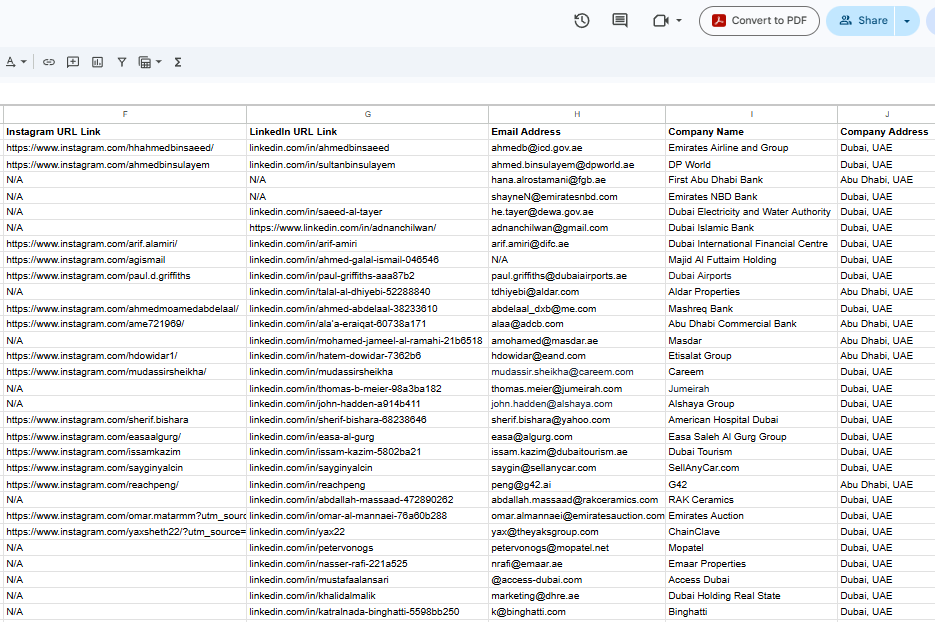Expand the table views dropdown arrow

pos(159,62)
